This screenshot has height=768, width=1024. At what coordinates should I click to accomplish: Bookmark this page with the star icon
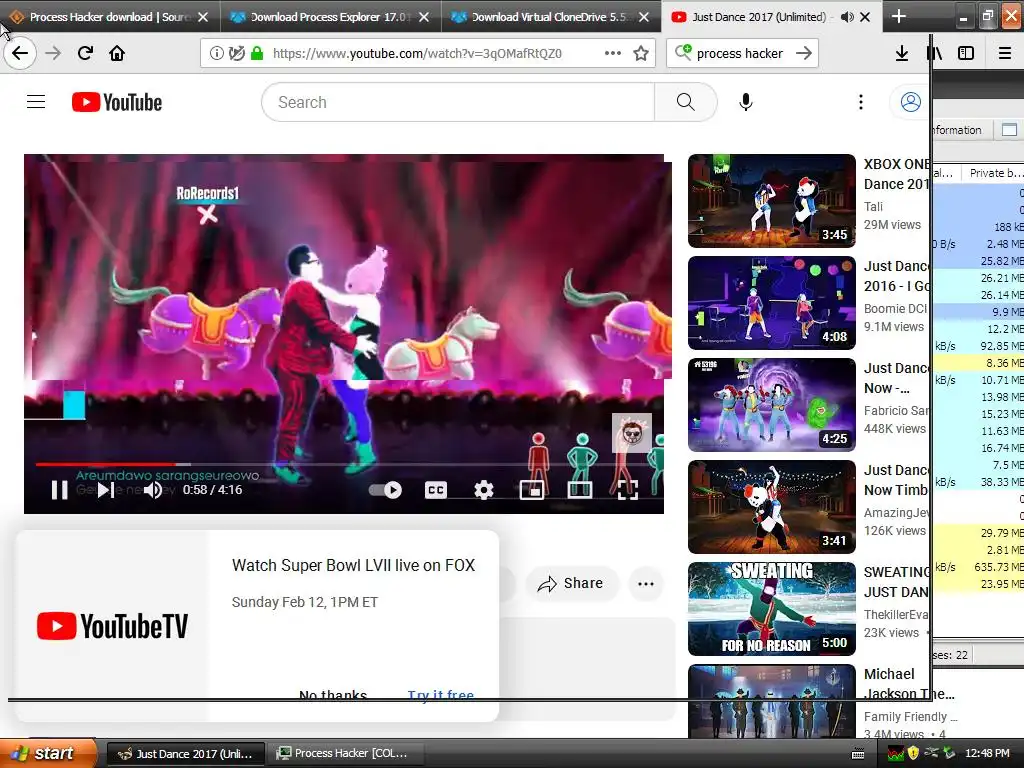(641, 54)
